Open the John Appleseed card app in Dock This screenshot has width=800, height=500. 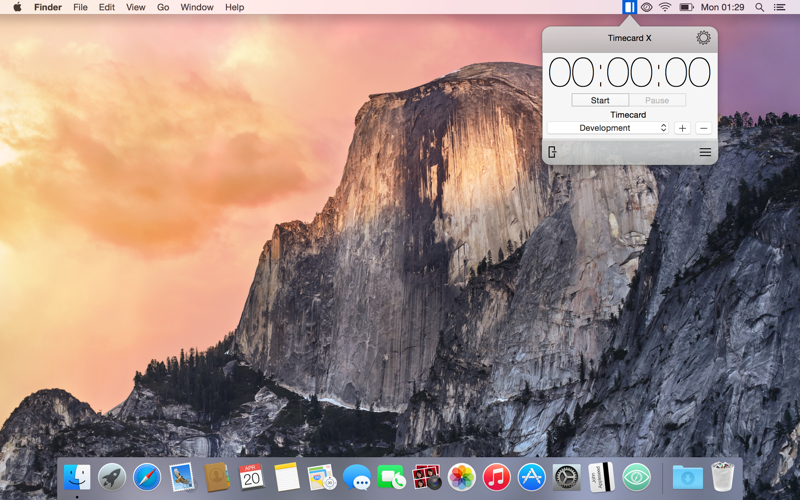pos(601,478)
